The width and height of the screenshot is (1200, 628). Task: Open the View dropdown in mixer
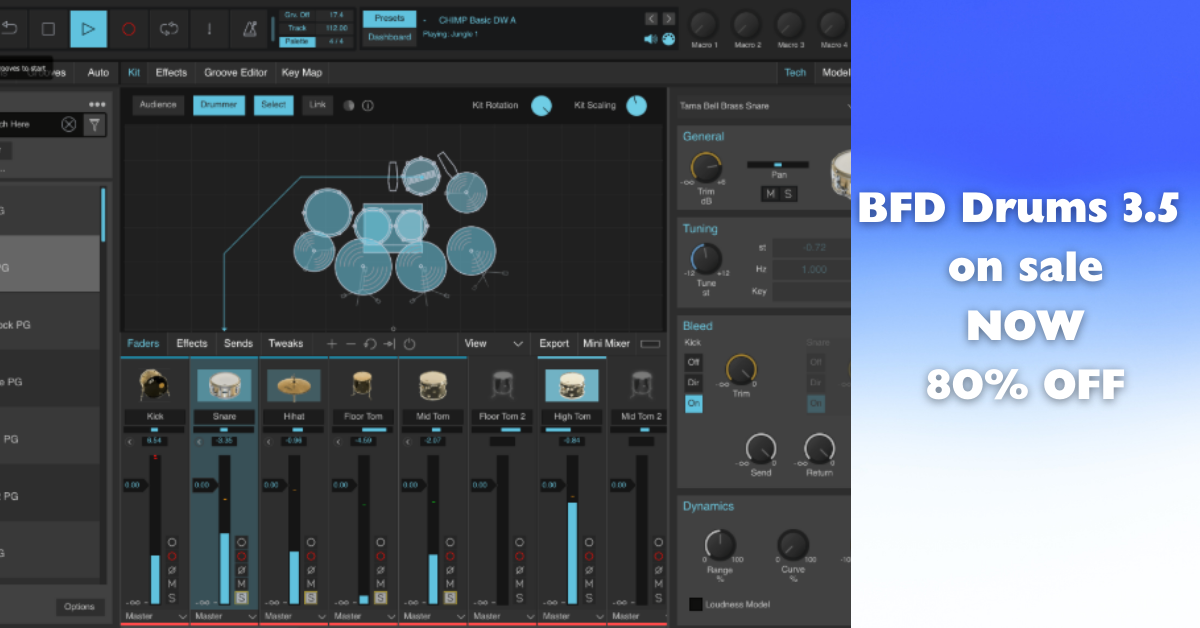[x=493, y=344]
